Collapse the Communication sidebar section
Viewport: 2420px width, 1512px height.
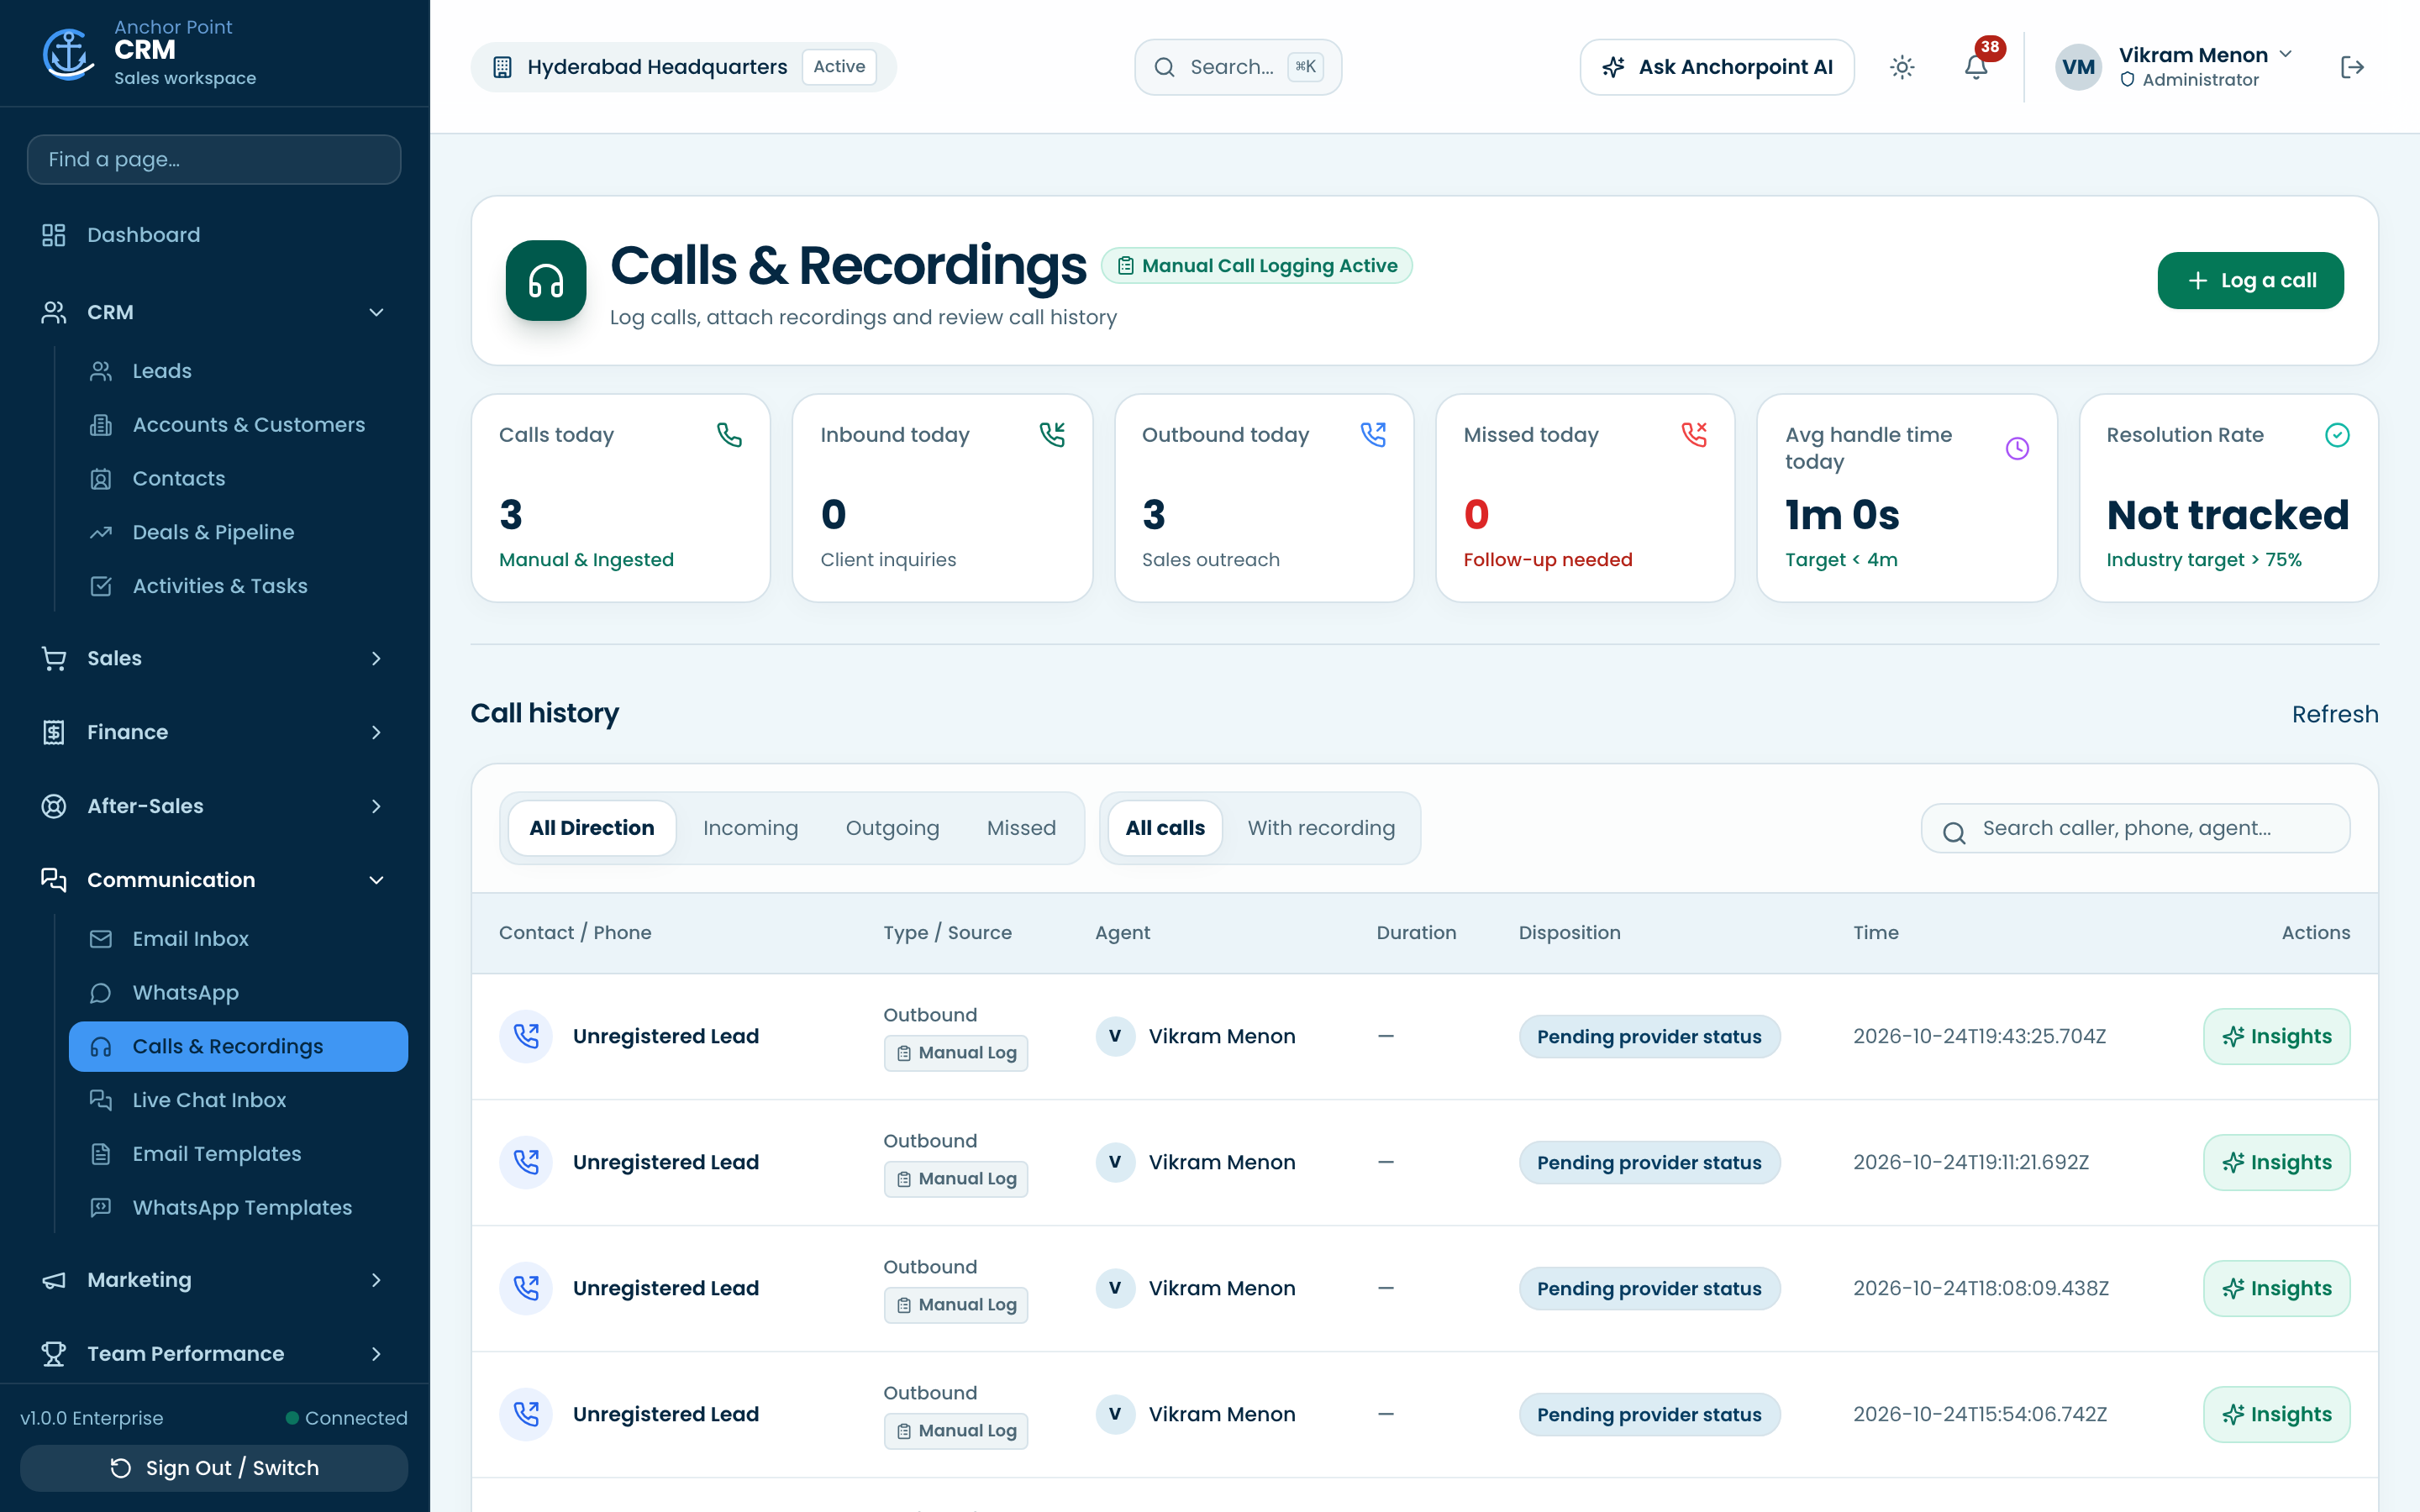tap(214, 880)
